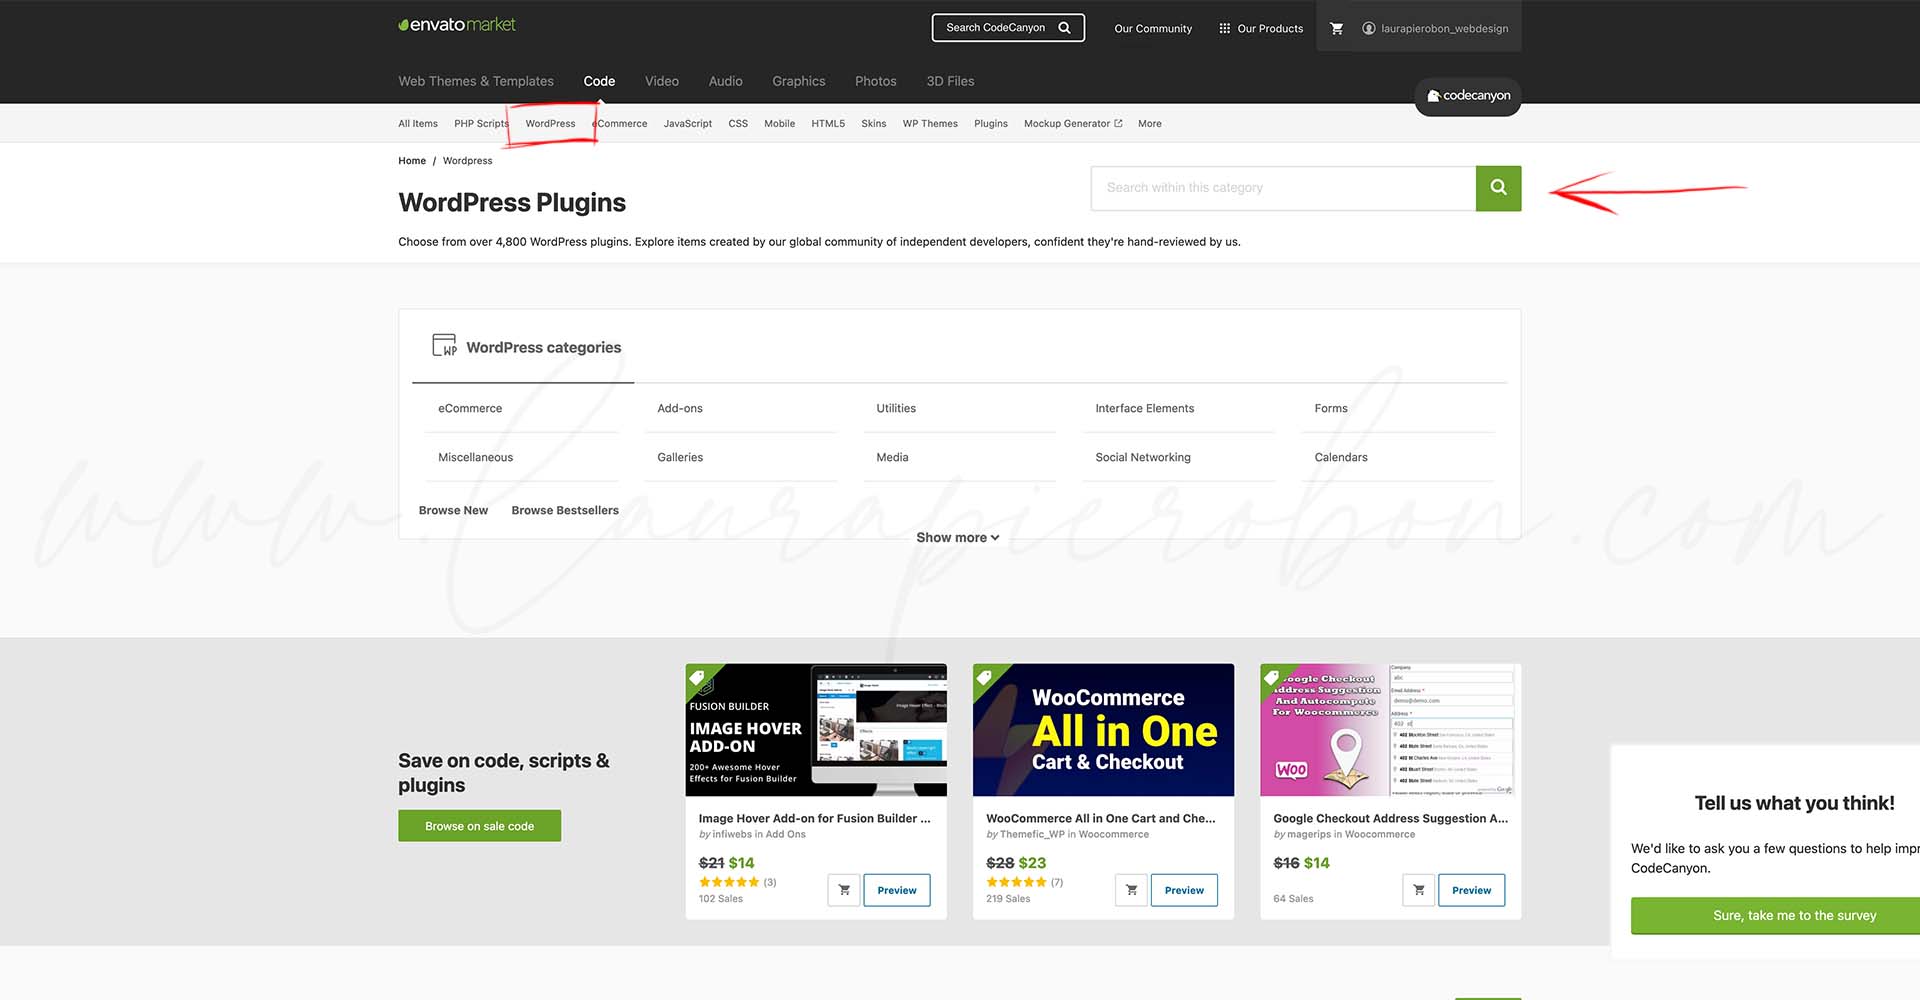Image resolution: width=1920 pixels, height=1000 pixels.
Task: Open the Image Hover Add-on thumbnail
Action: 816,730
